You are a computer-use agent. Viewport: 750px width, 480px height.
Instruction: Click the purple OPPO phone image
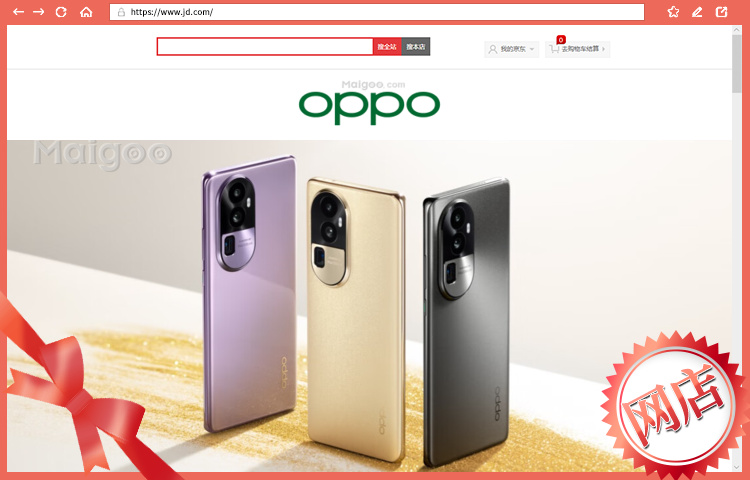click(250, 293)
